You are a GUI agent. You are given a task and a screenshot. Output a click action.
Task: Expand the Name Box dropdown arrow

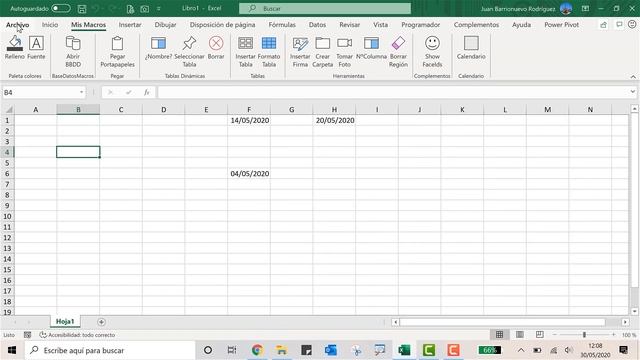coord(82,93)
